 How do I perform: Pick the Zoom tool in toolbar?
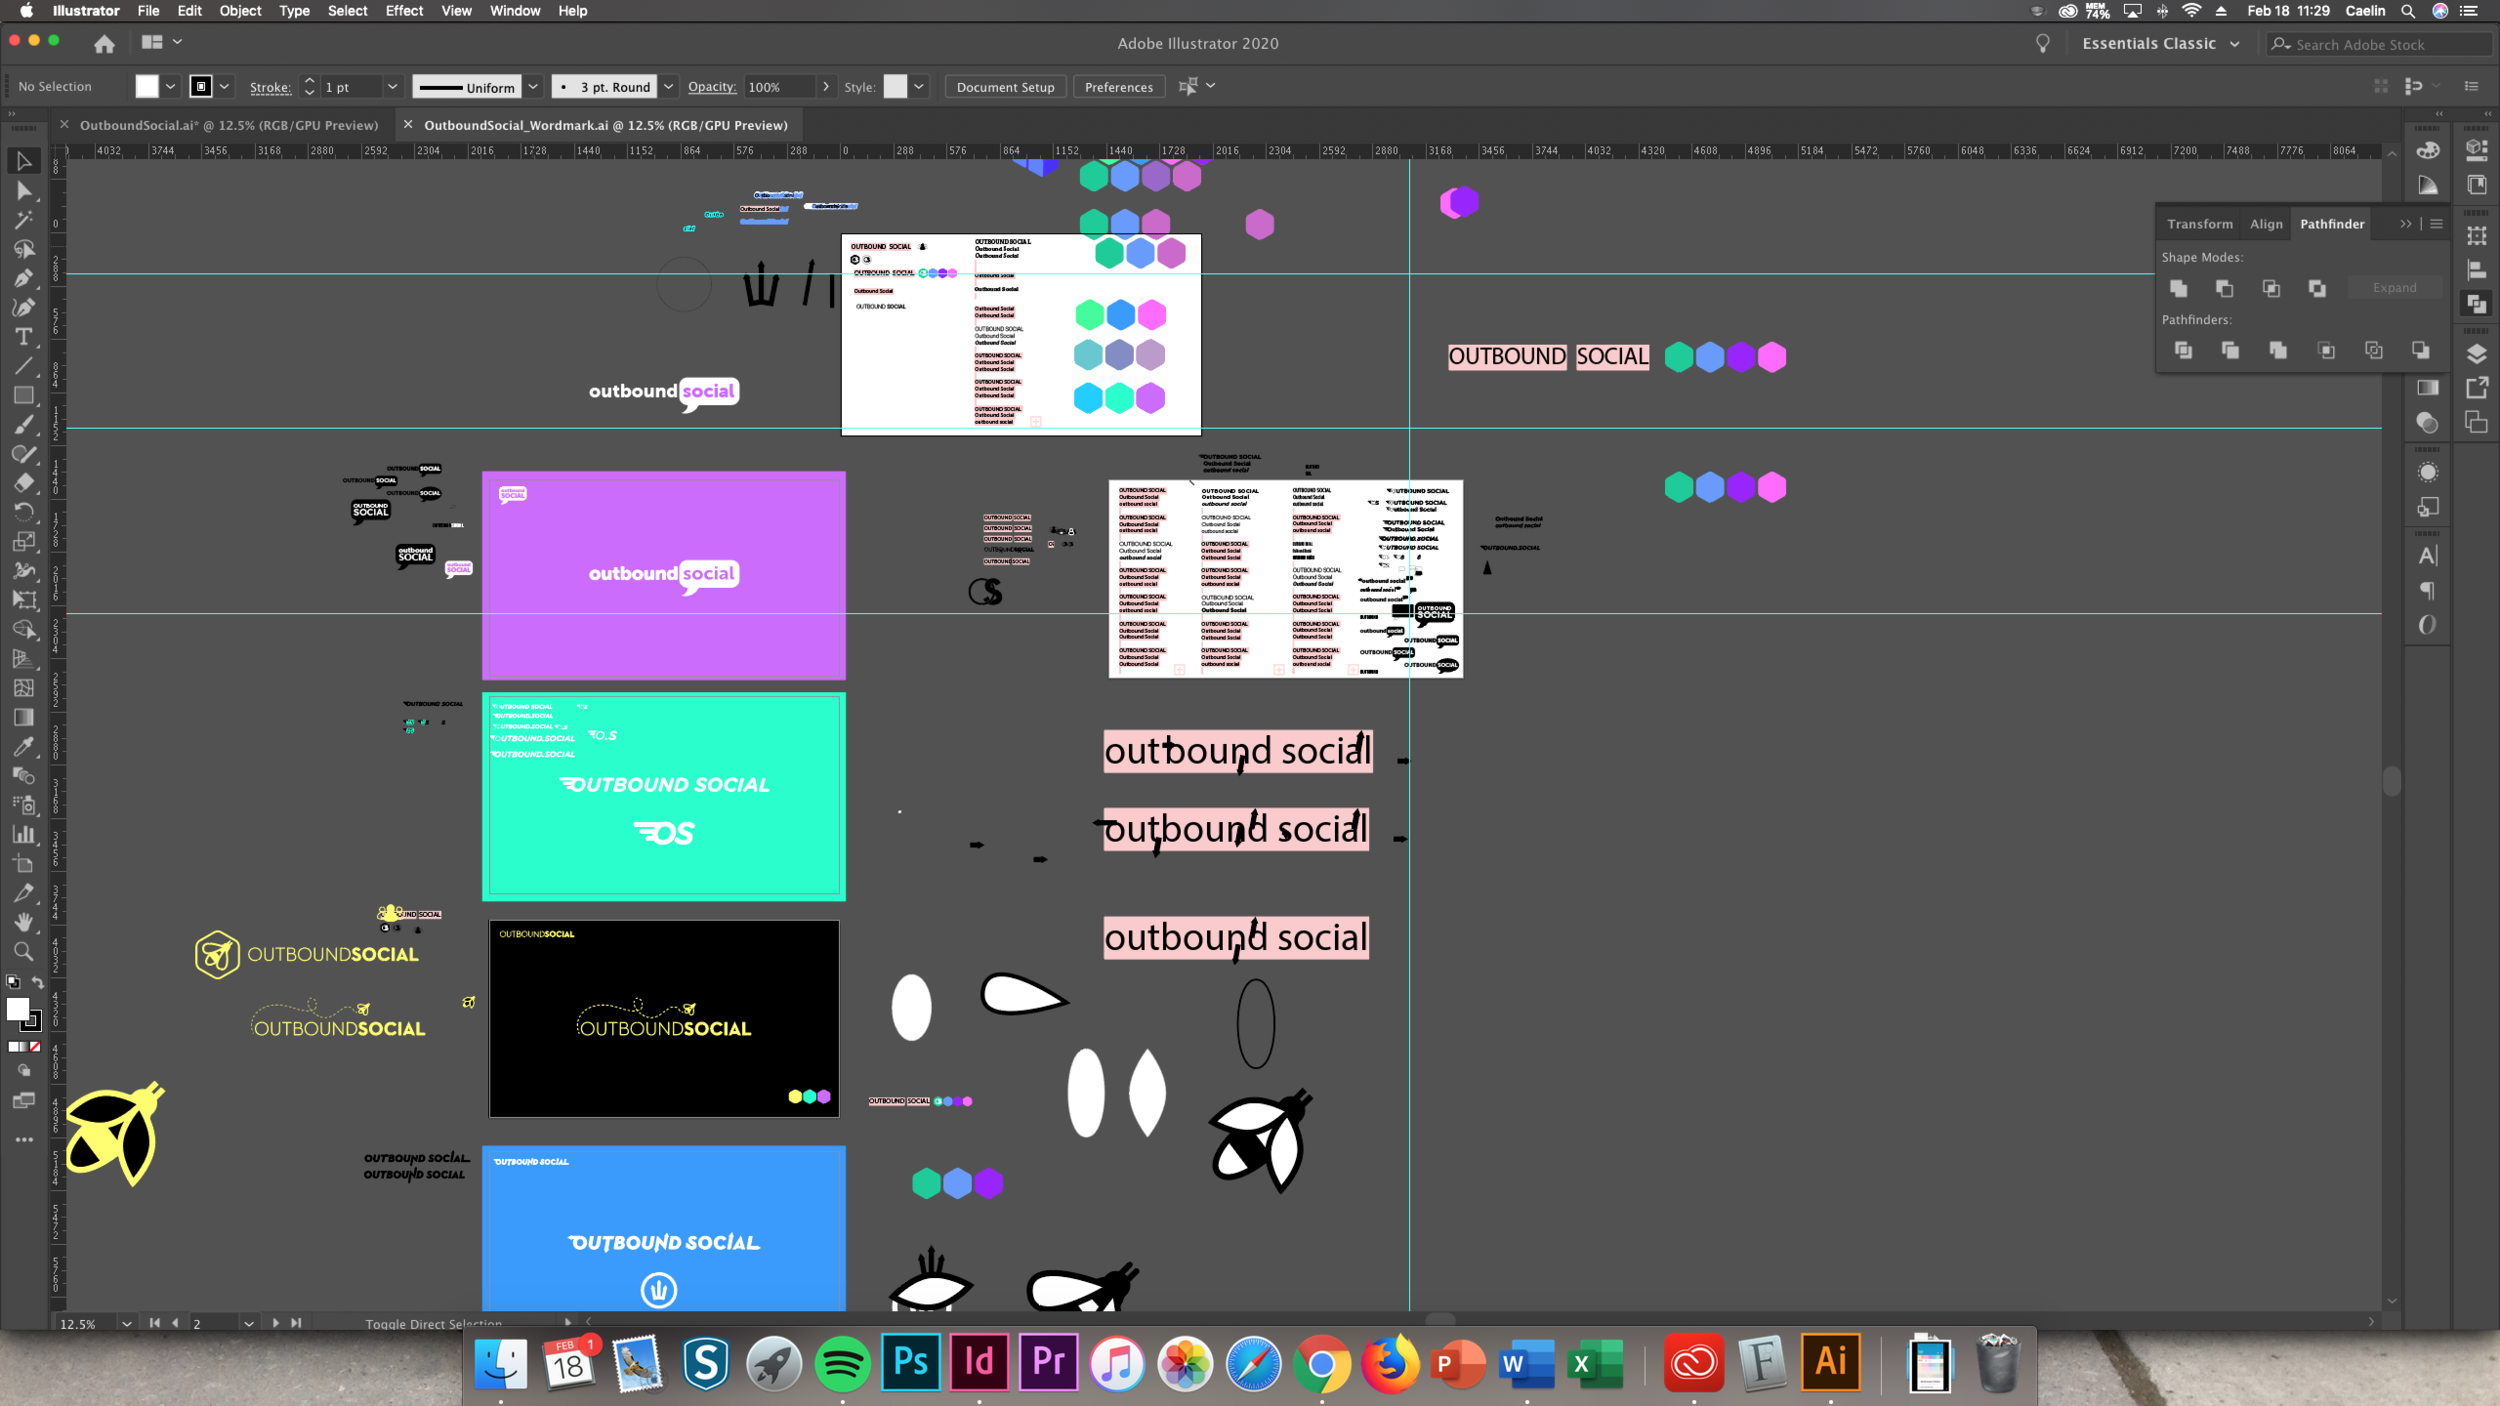pyautogui.click(x=23, y=952)
